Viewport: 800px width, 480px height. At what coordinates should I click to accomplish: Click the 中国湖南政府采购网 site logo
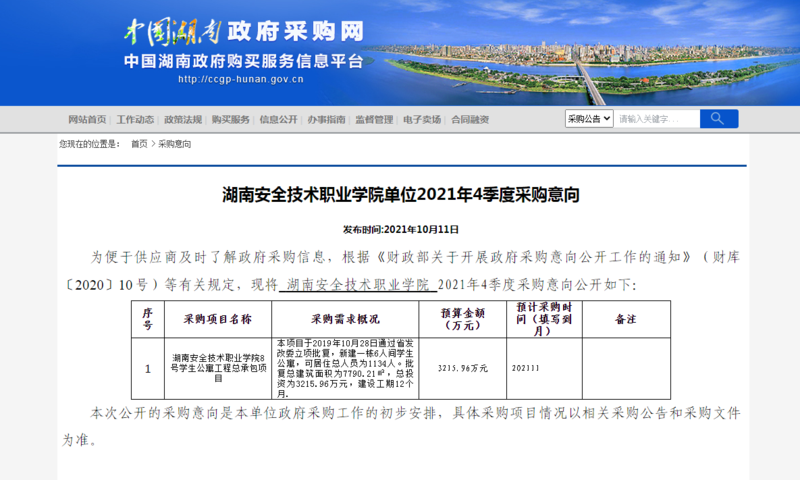(x=244, y=32)
